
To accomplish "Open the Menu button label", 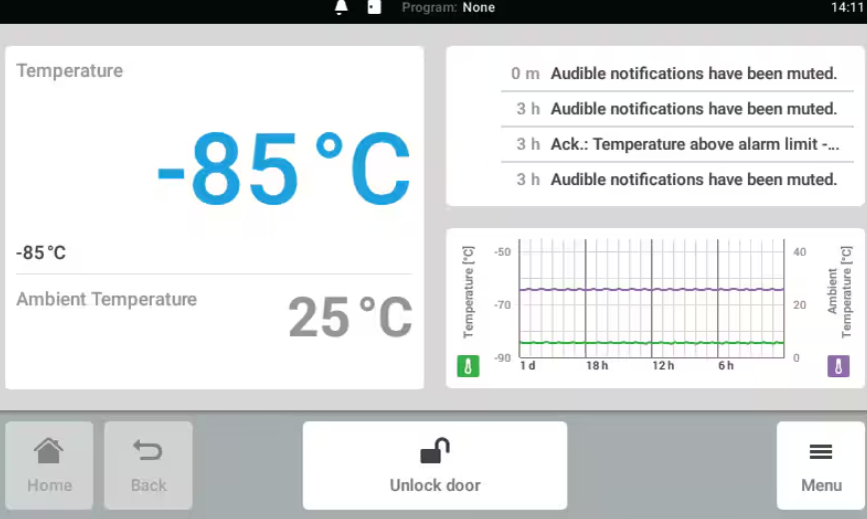I will coord(821,485).
